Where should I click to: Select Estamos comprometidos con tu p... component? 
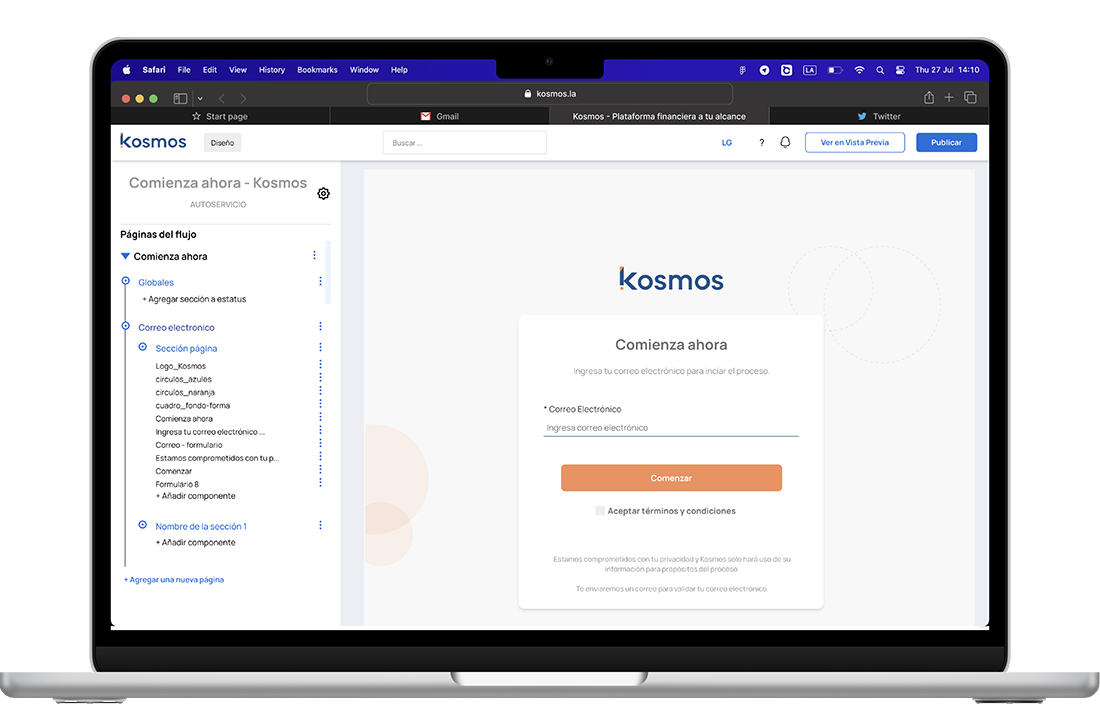click(x=217, y=458)
